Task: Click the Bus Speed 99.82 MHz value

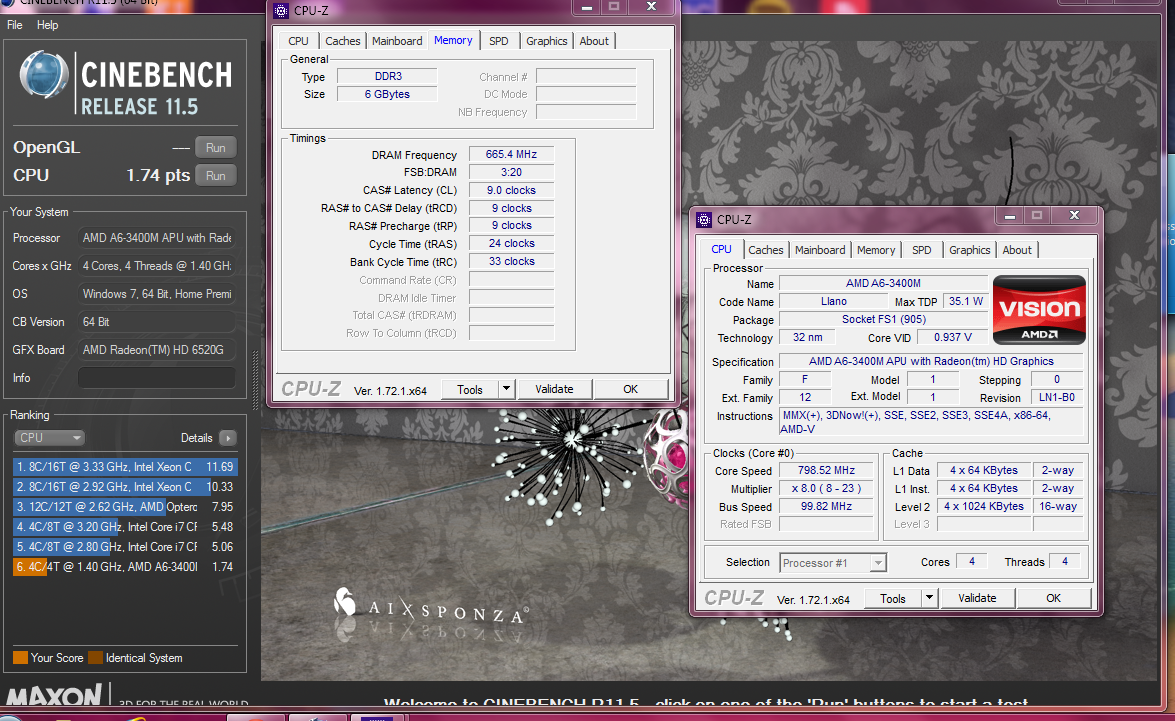Action: (x=827, y=507)
